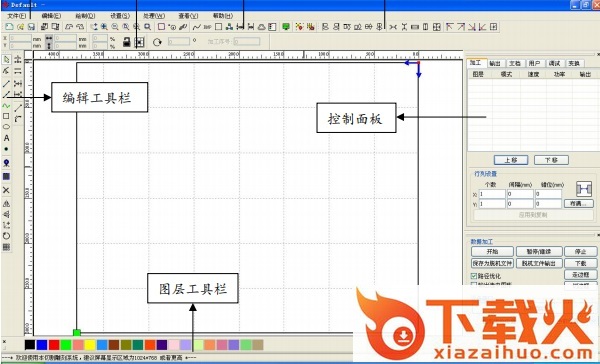Select the ellipse drawing tool

tap(7, 127)
